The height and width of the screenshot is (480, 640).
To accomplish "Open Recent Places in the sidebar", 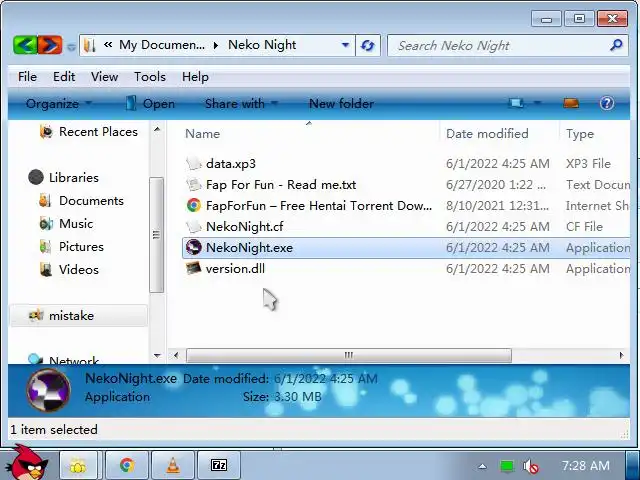I will [x=98, y=132].
